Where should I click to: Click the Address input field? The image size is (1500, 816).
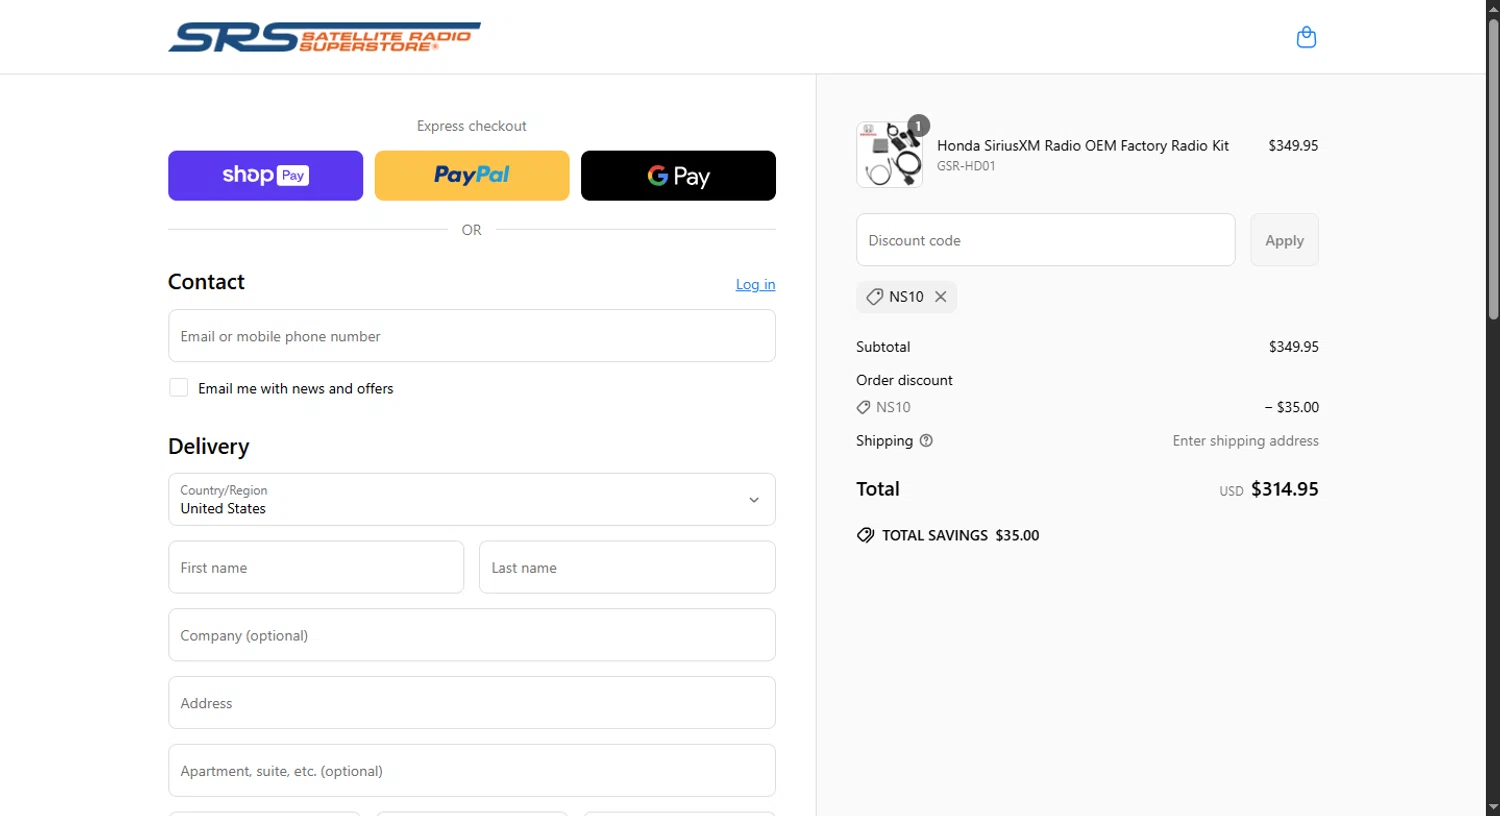[x=472, y=703]
